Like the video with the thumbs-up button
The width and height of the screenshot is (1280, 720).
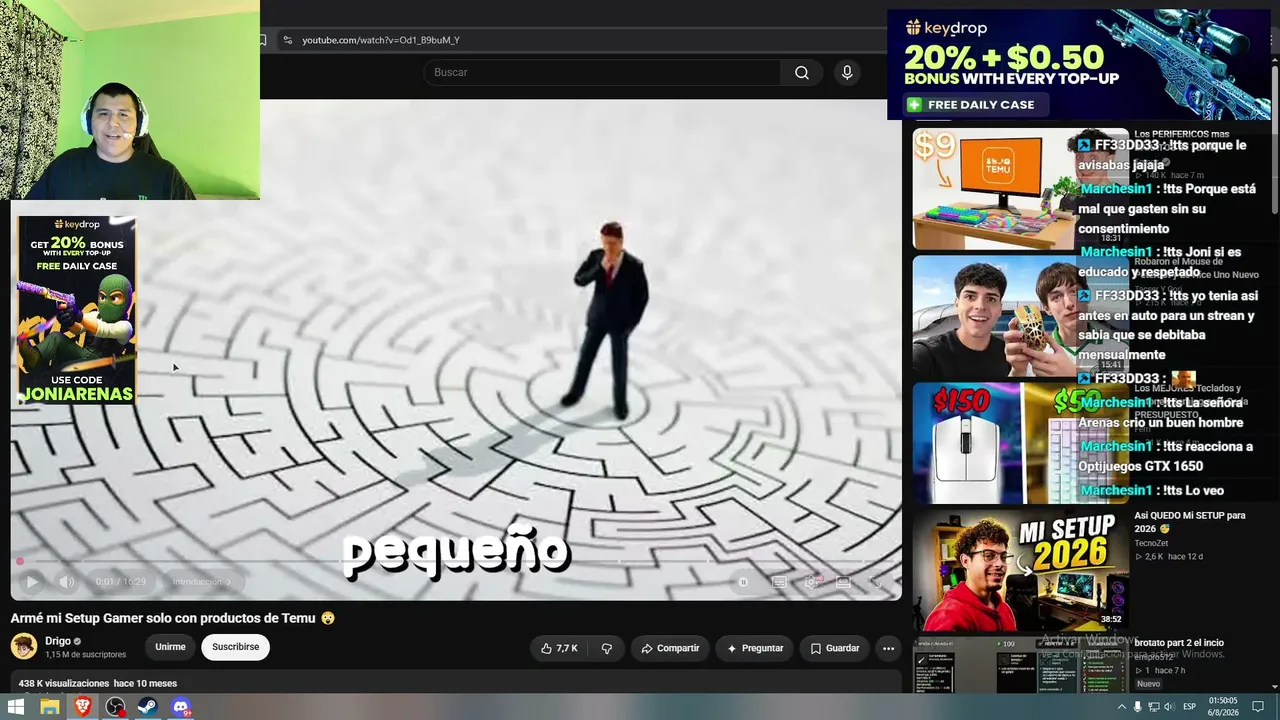click(x=559, y=648)
